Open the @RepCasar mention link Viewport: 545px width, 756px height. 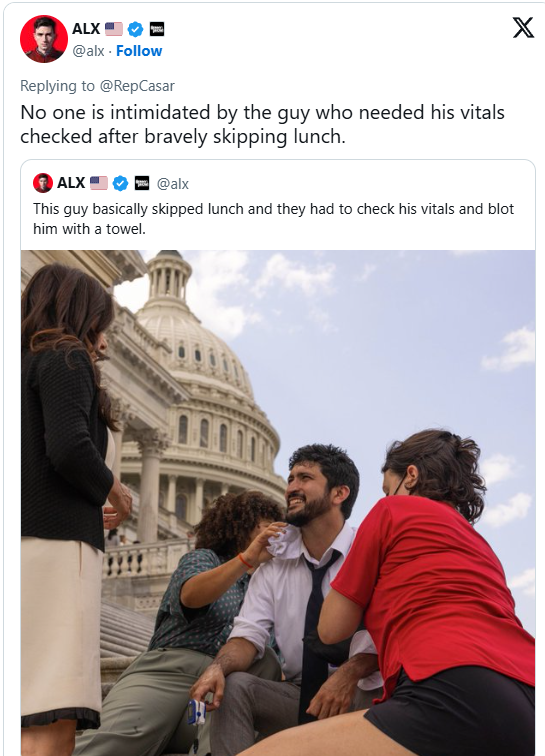tap(137, 86)
